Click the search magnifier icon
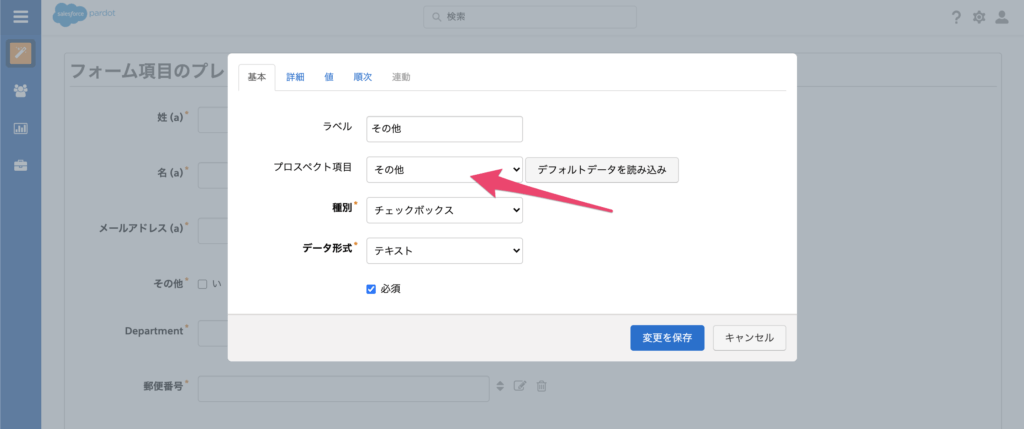1024x429 pixels. (x=438, y=17)
